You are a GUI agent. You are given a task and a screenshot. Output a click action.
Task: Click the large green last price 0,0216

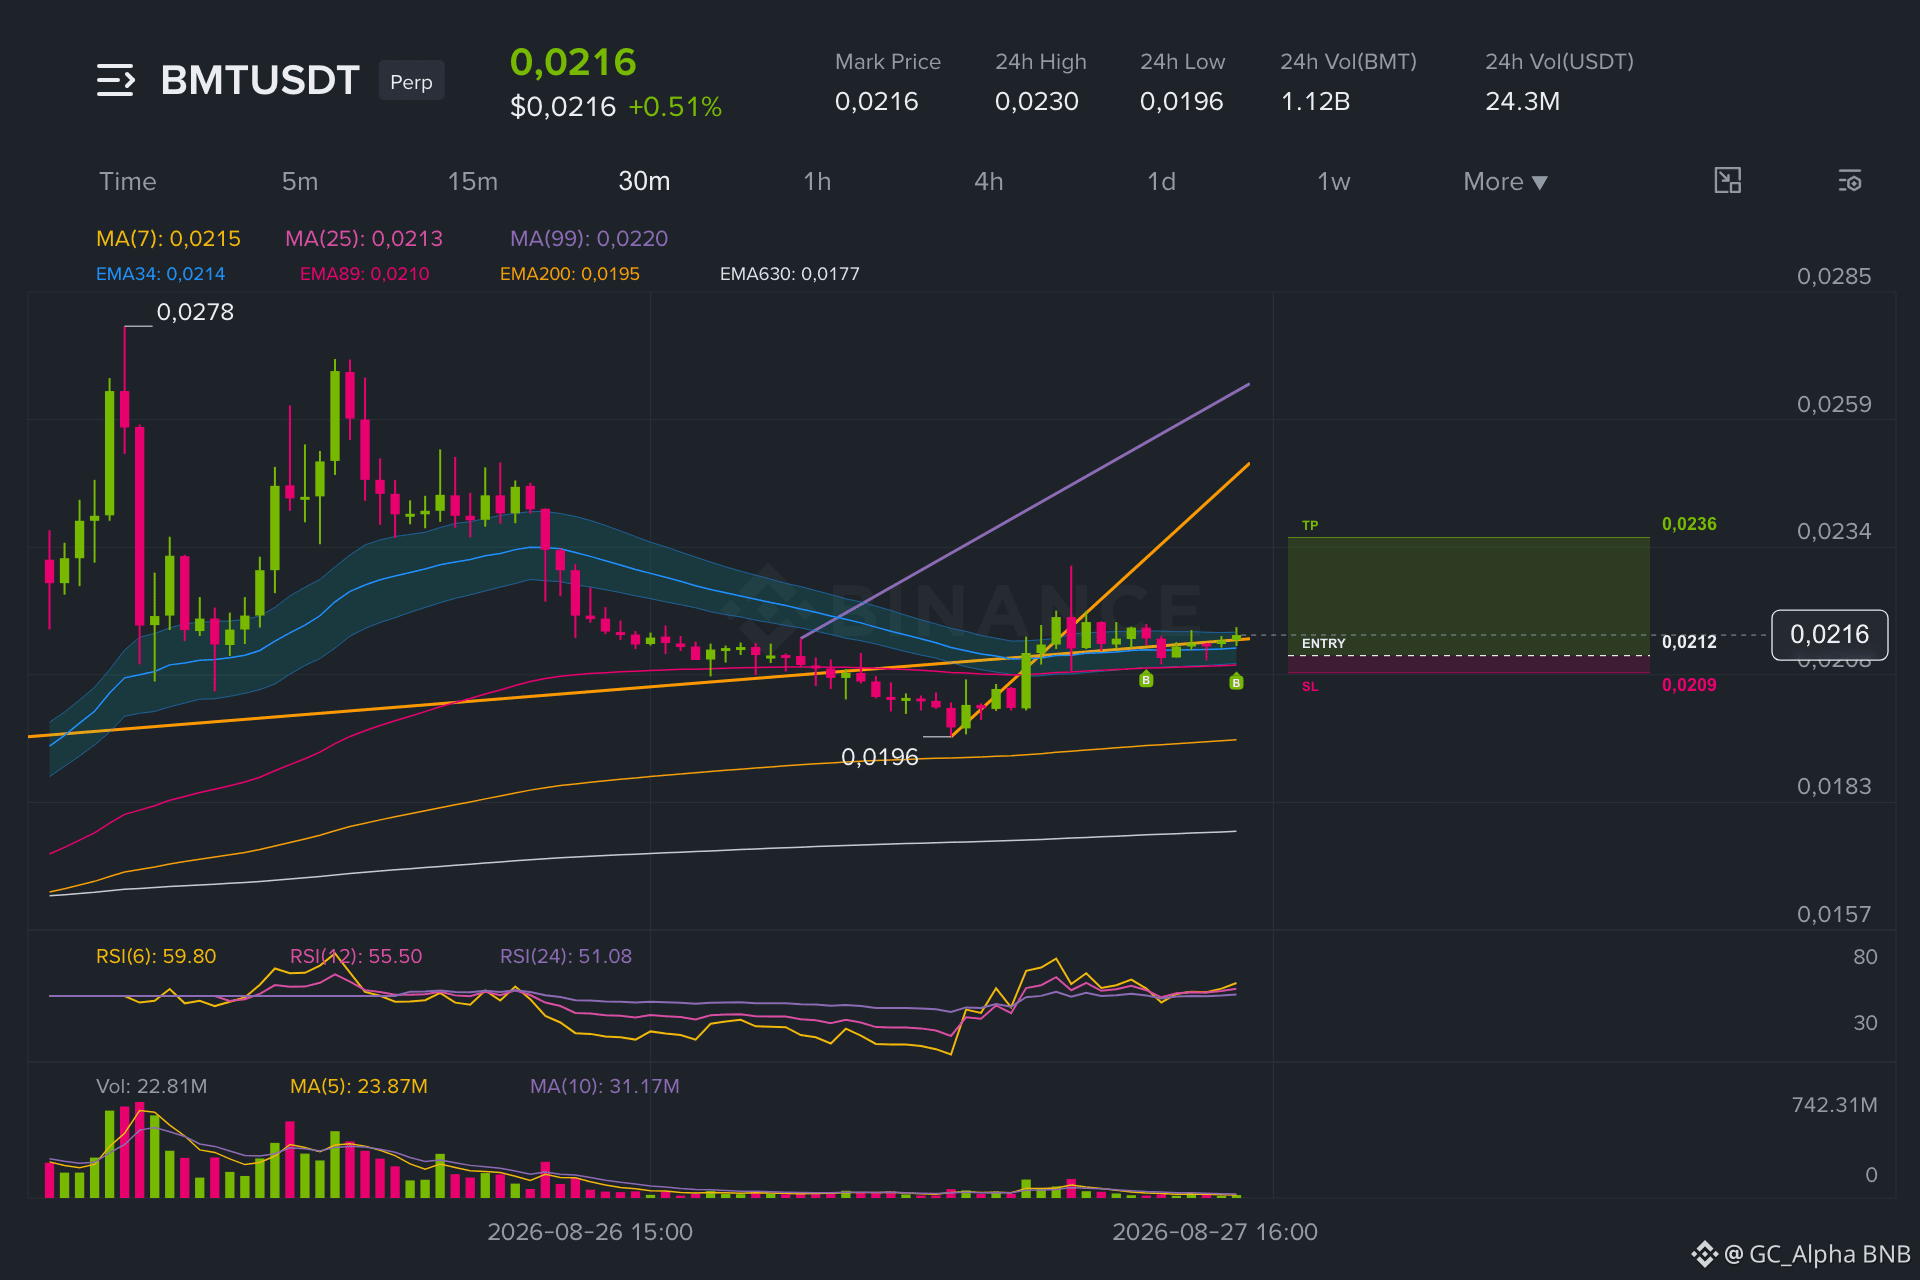point(573,62)
